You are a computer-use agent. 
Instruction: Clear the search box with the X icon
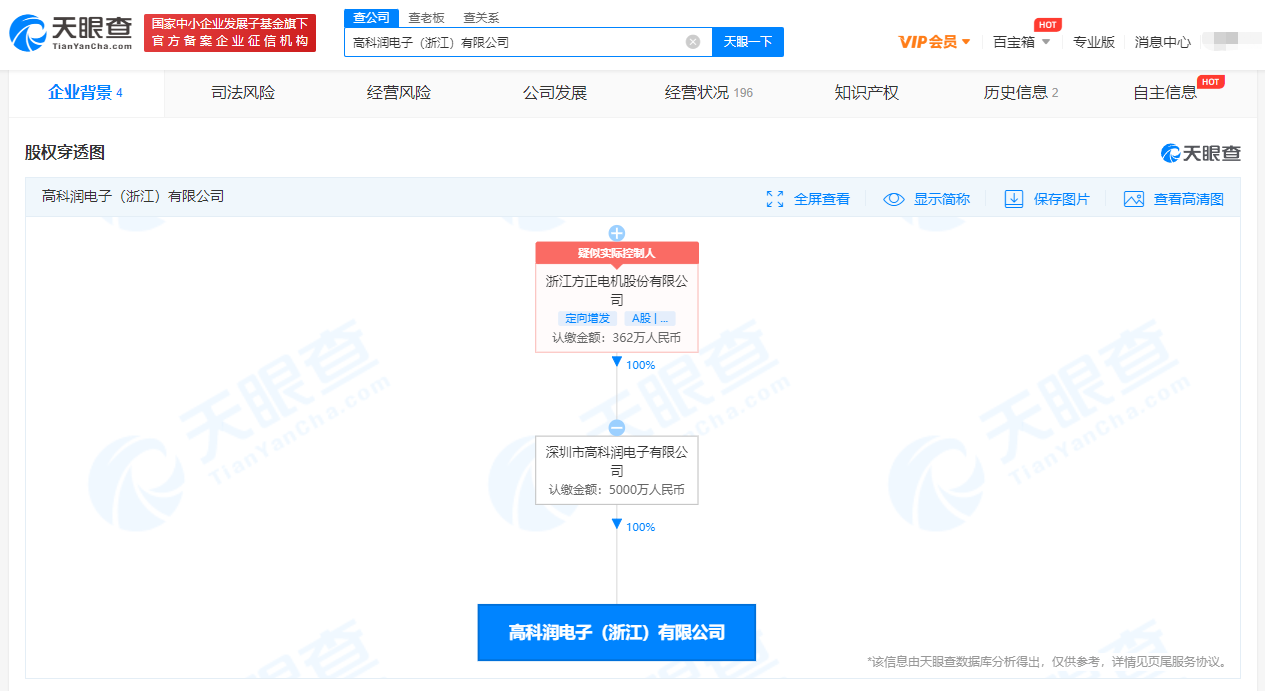tap(692, 42)
